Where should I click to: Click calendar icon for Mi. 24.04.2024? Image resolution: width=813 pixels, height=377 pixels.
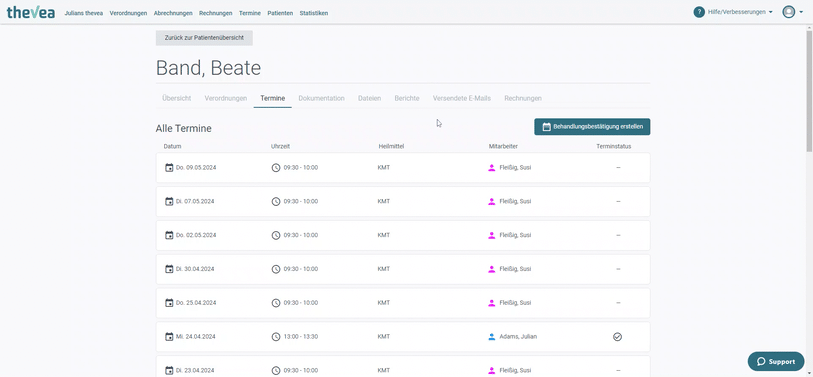pos(169,337)
